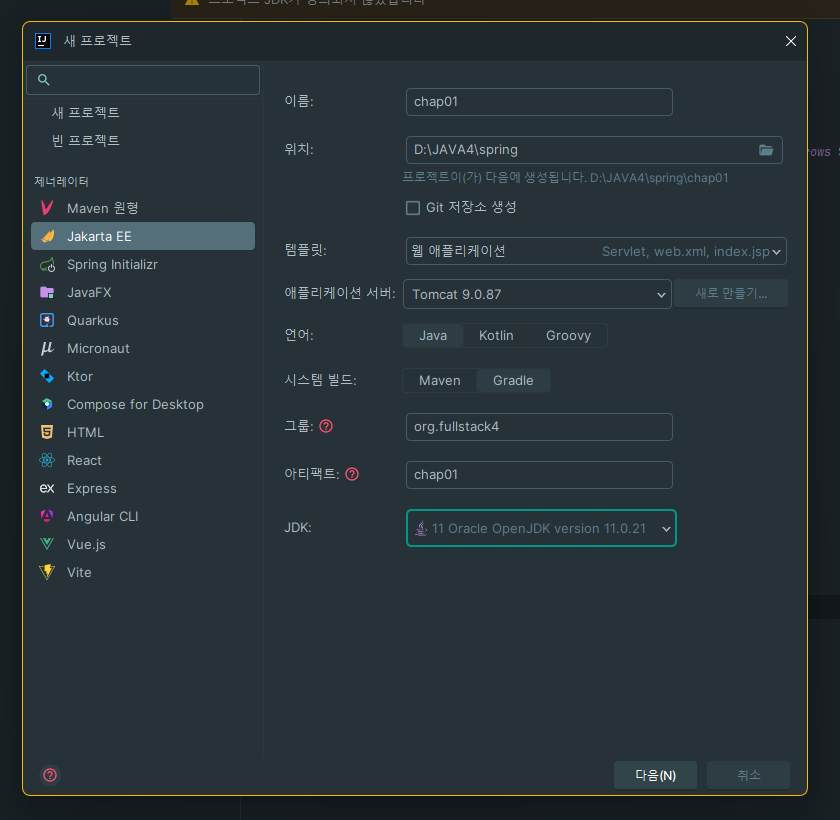Click the search magnifier icon
This screenshot has height=820, width=840.
pyautogui.click(x=43, y=80)
